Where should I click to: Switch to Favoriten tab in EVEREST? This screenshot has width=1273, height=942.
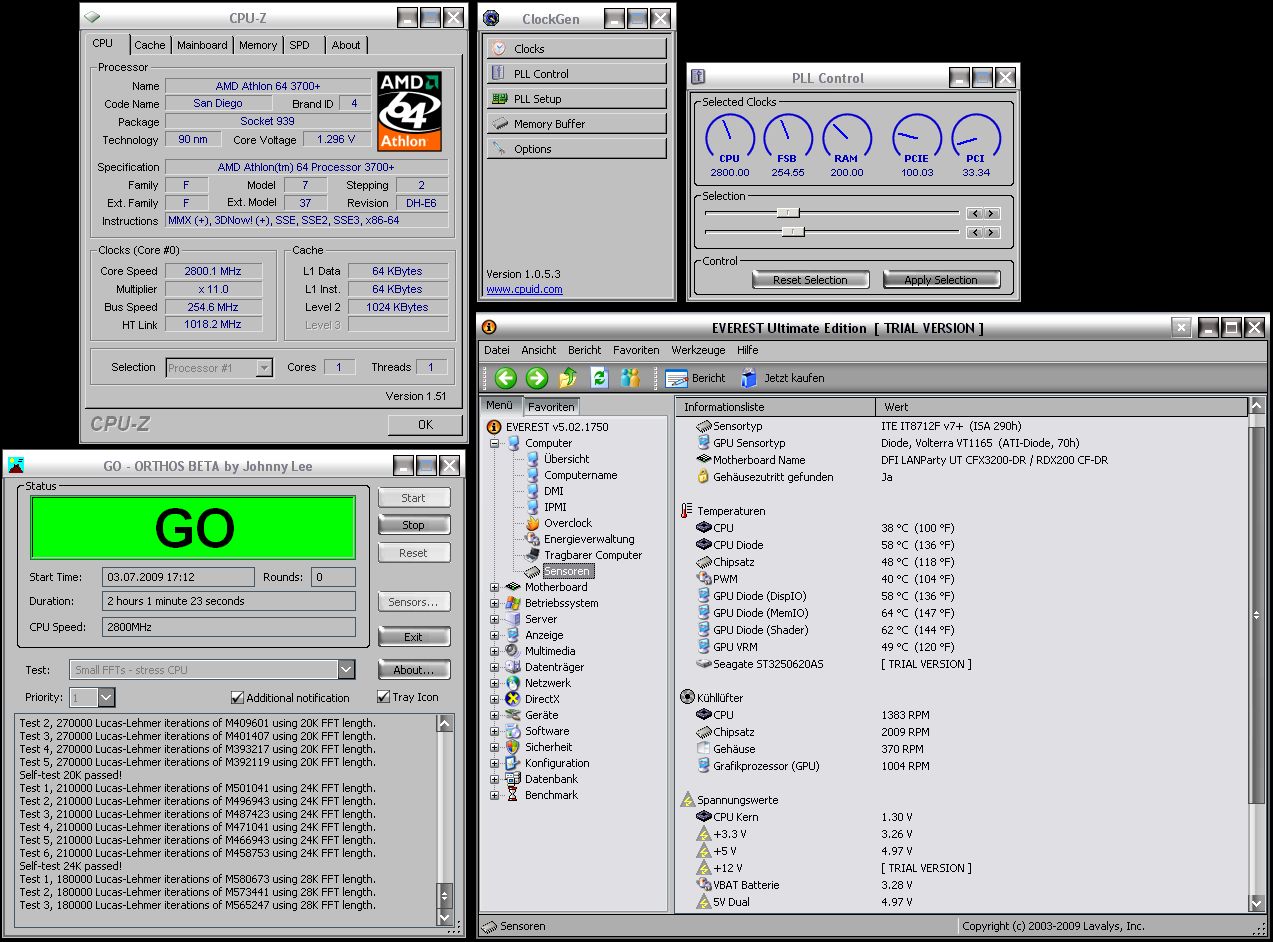551,407
